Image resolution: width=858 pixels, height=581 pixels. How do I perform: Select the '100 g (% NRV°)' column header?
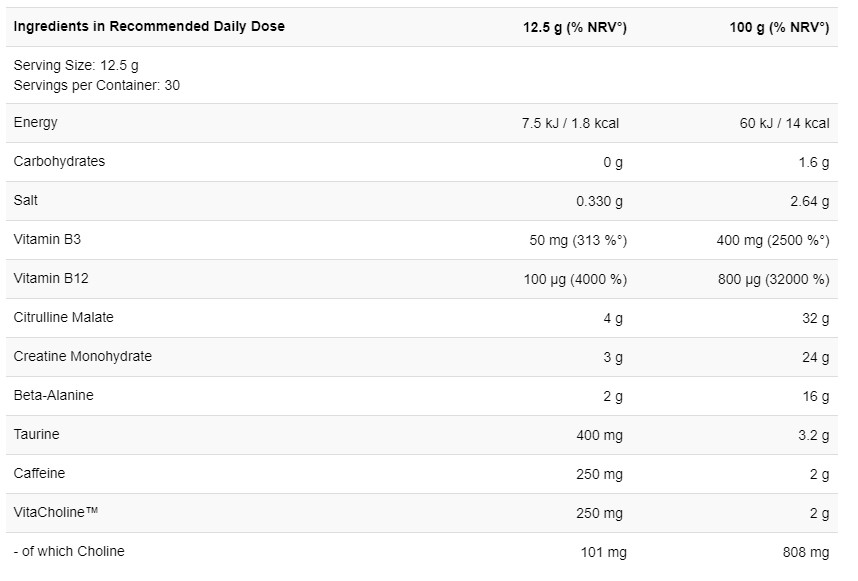(x=779, y=27)
